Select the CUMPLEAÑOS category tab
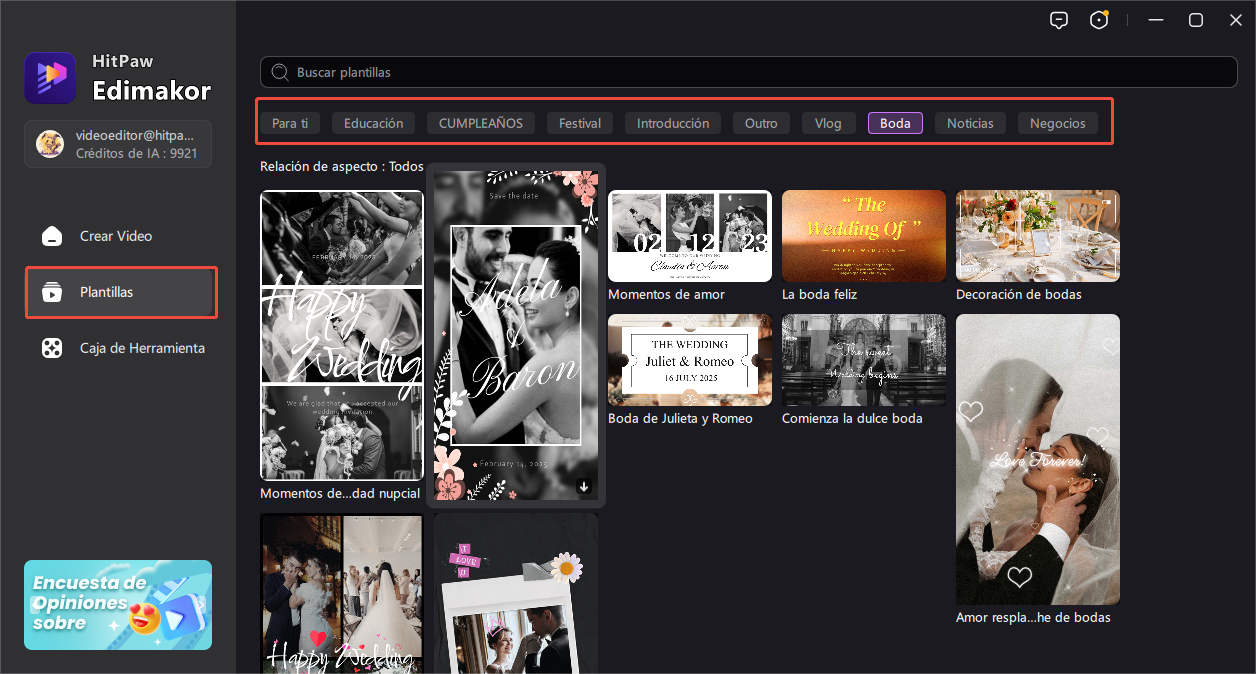This screenshot has width=1256, height=674. pyautogui.click(x=480, y=123)
